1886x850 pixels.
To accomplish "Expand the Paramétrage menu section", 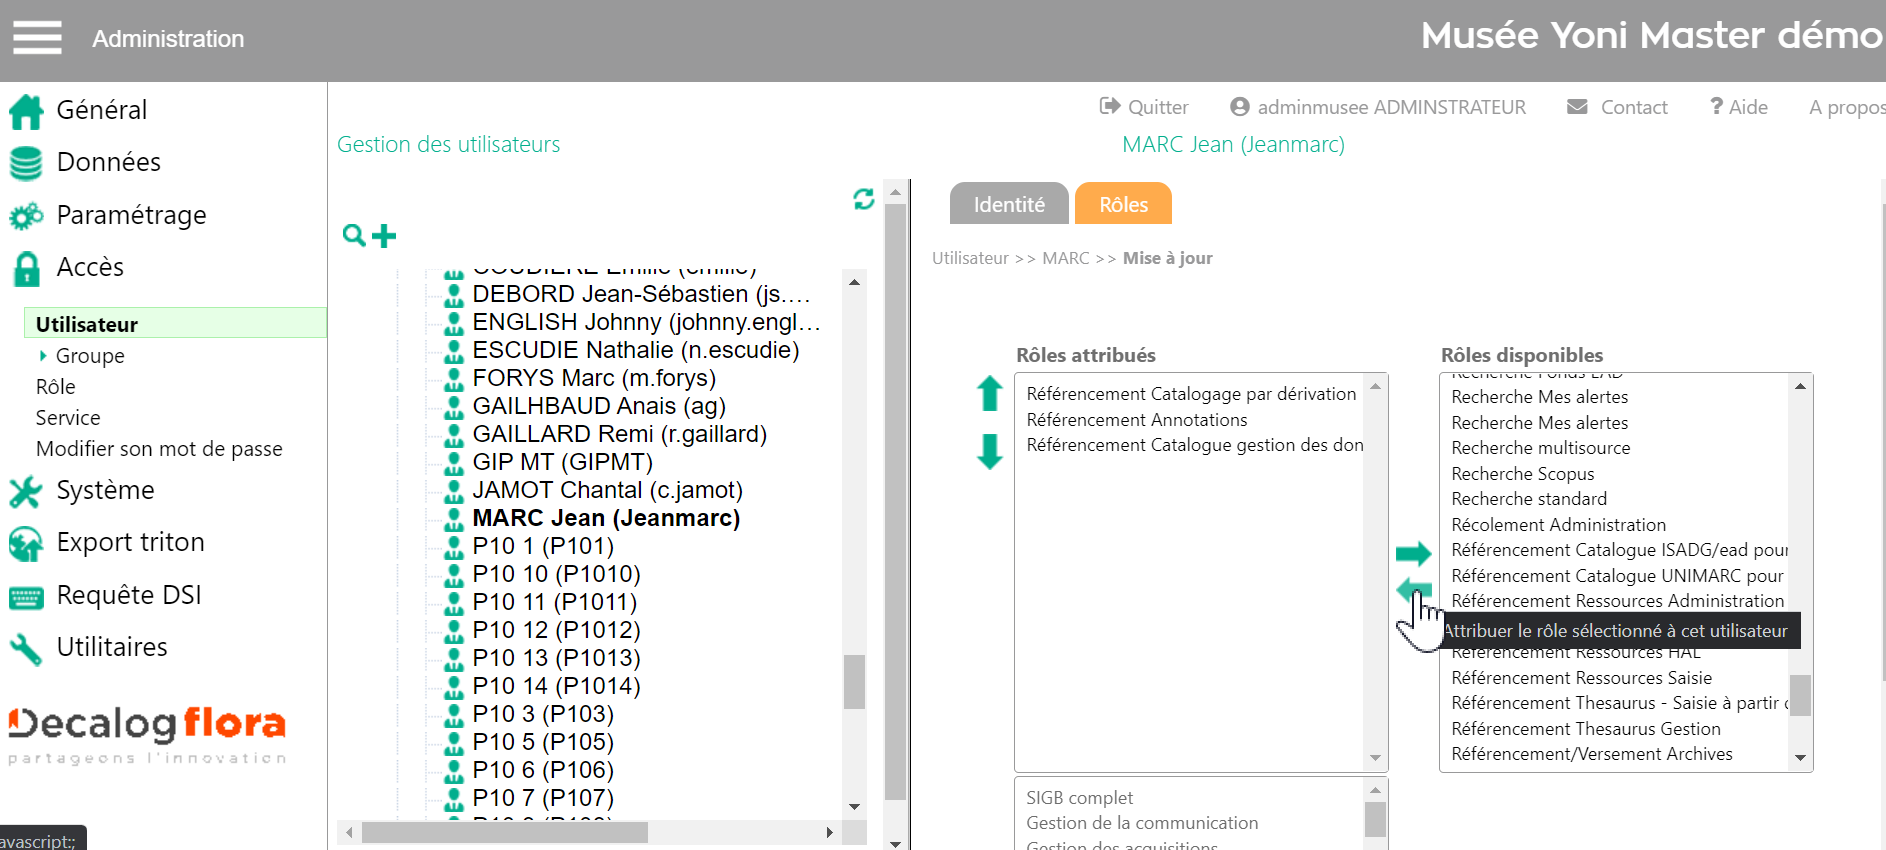I will coord(131,215).
